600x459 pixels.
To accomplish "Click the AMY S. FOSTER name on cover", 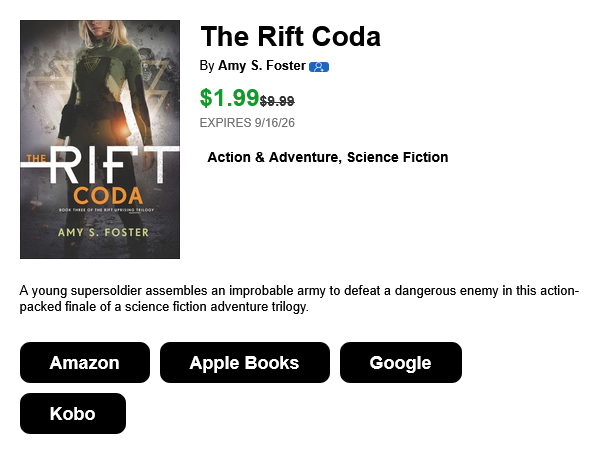I will point(103,232).
